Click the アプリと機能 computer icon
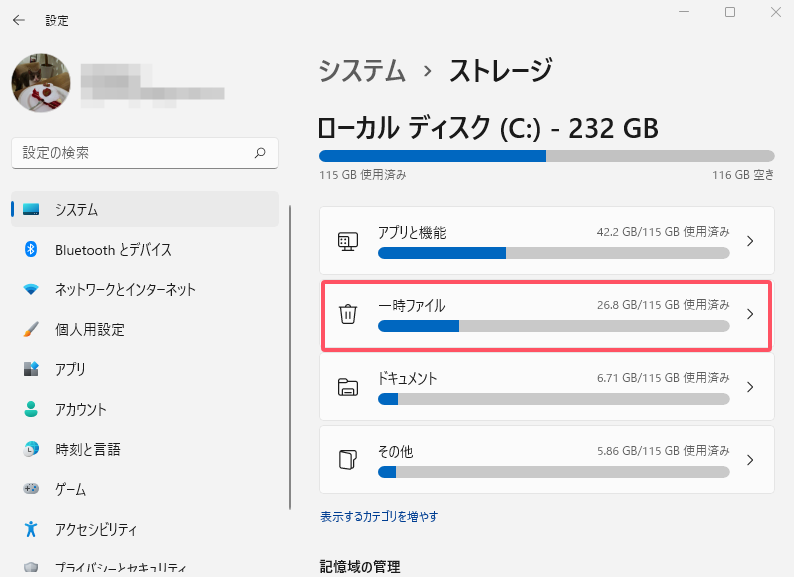The width and height of the screenshot is (794, 577). (348, 242)
